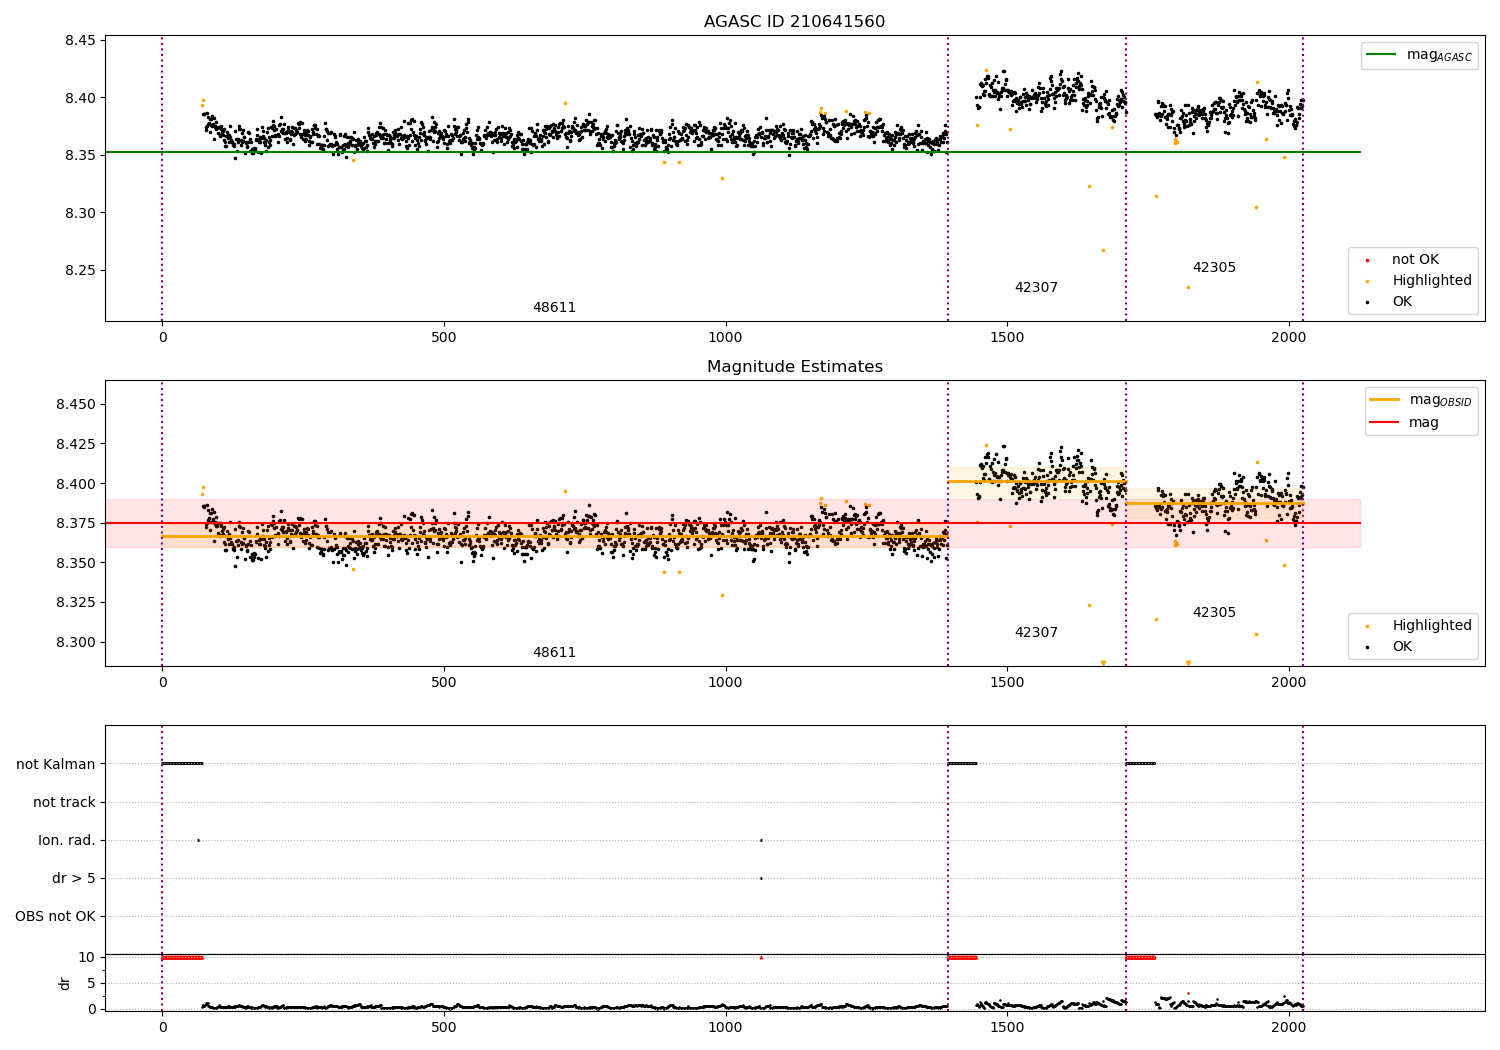Click the 8.425 y-axis tick label
The height and width of the screenshot is (1050, 1500).
click(77, 444)
